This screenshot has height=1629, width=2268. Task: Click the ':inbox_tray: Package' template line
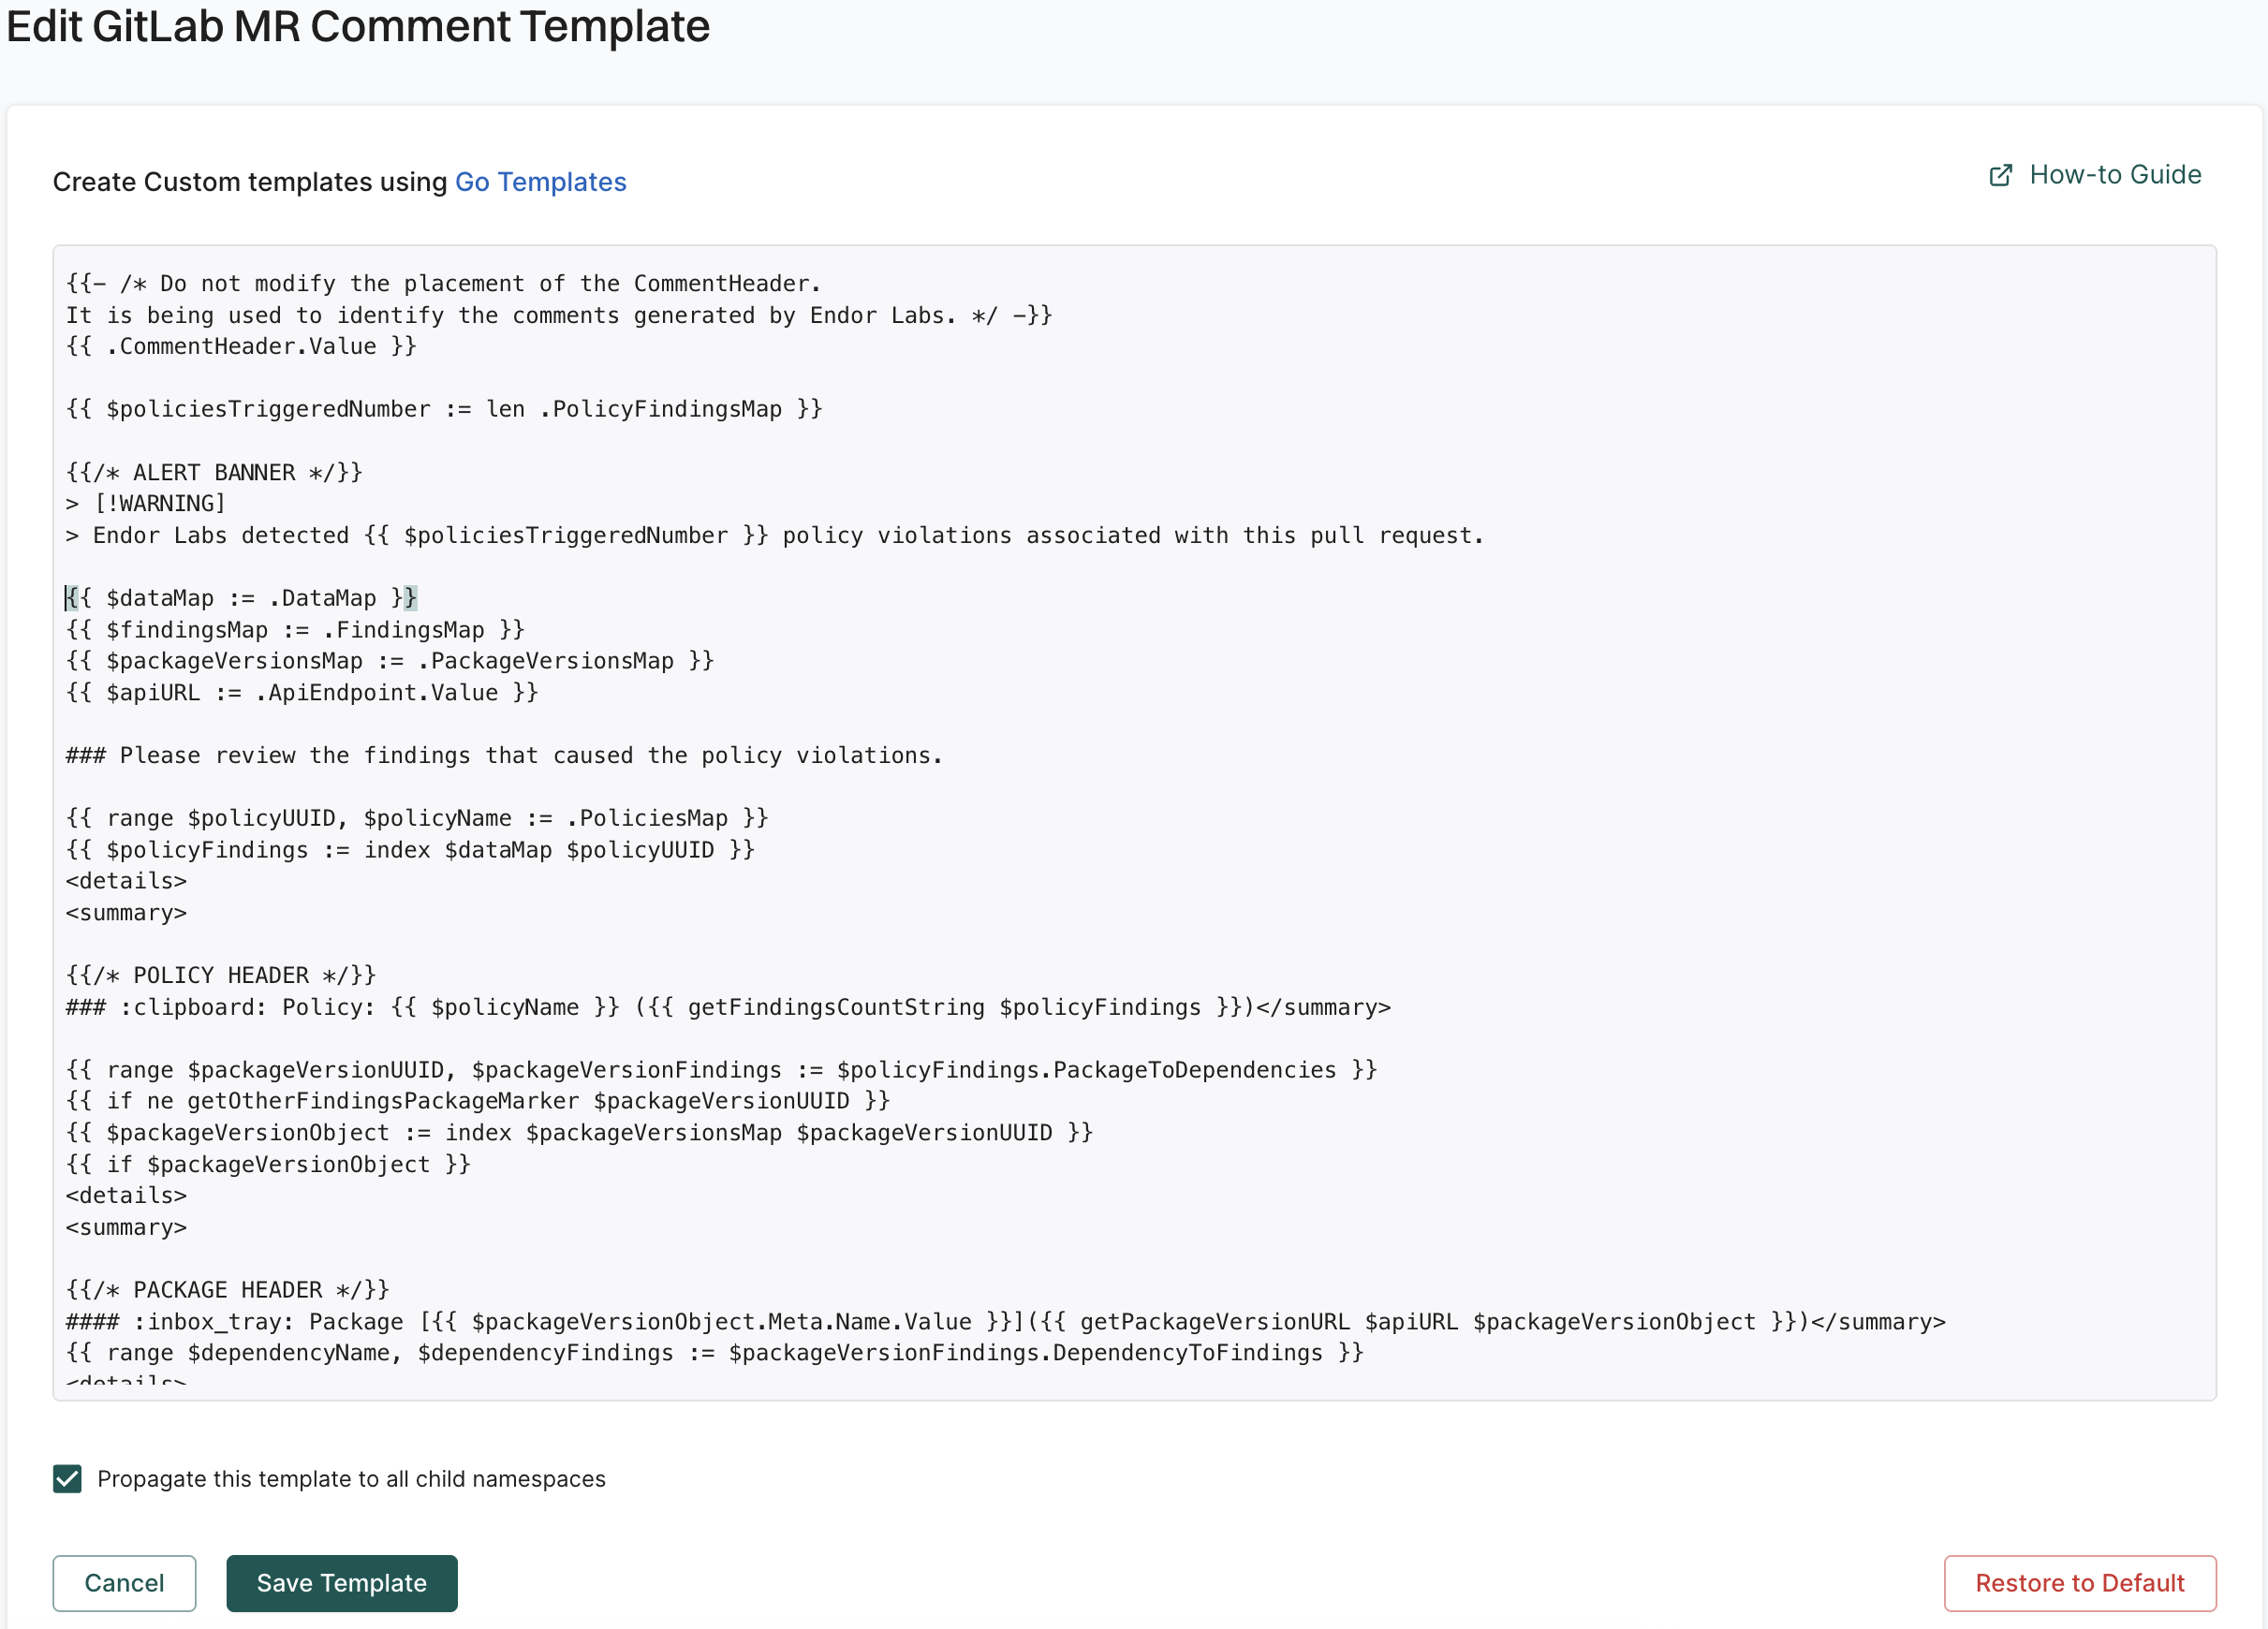pos(1005,1322)
